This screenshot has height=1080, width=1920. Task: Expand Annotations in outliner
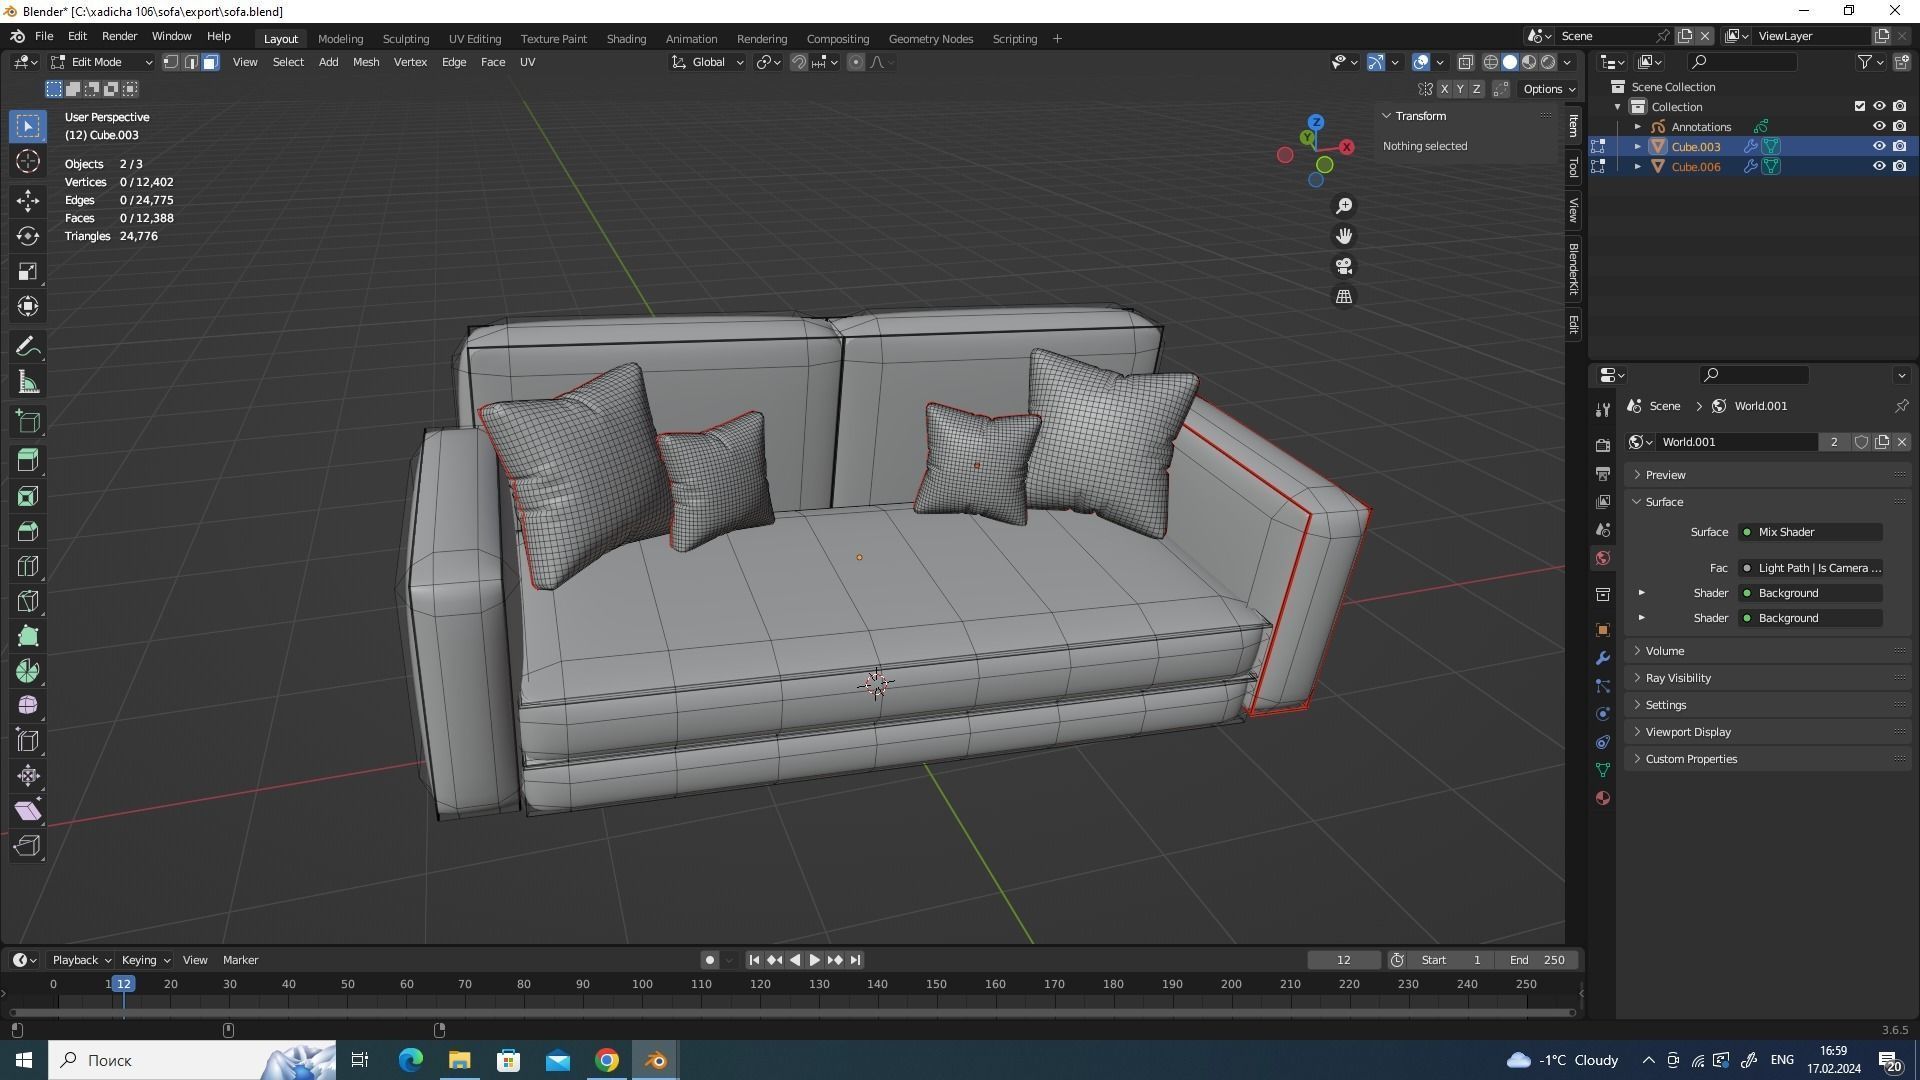pyautogui.click(x=1637, y=127)
